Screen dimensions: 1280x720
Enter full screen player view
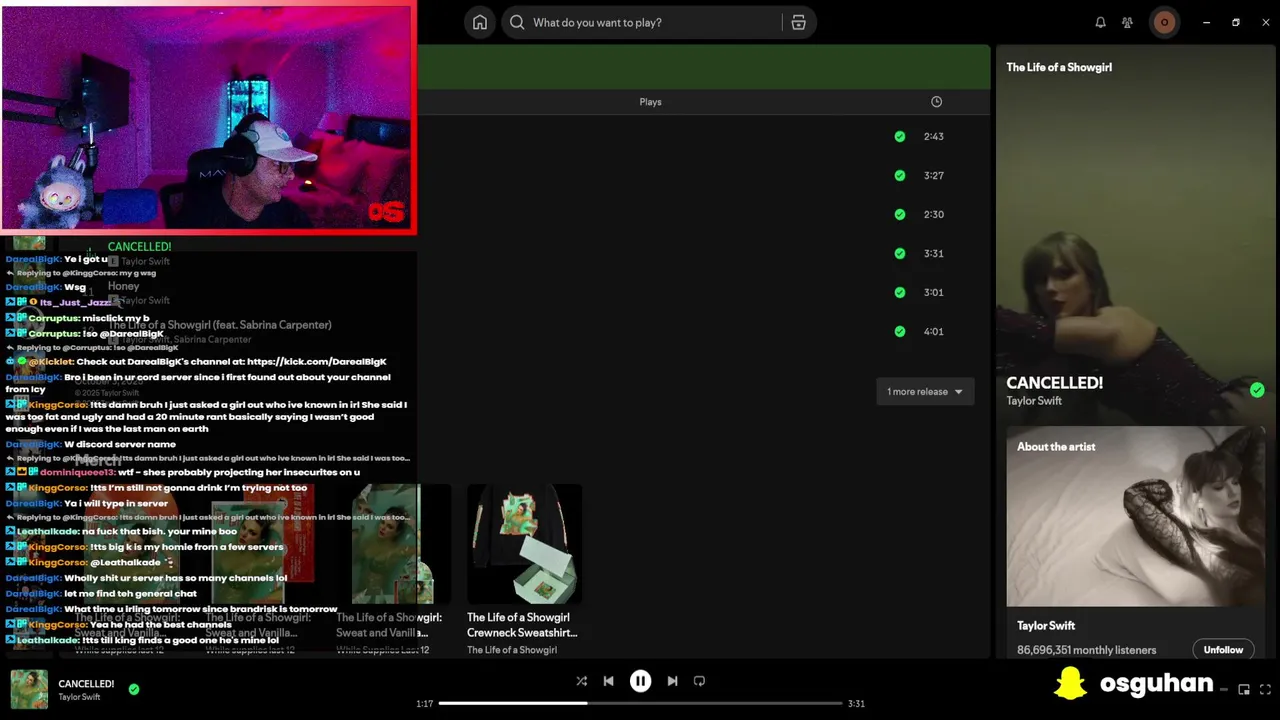click(1266, 689)
